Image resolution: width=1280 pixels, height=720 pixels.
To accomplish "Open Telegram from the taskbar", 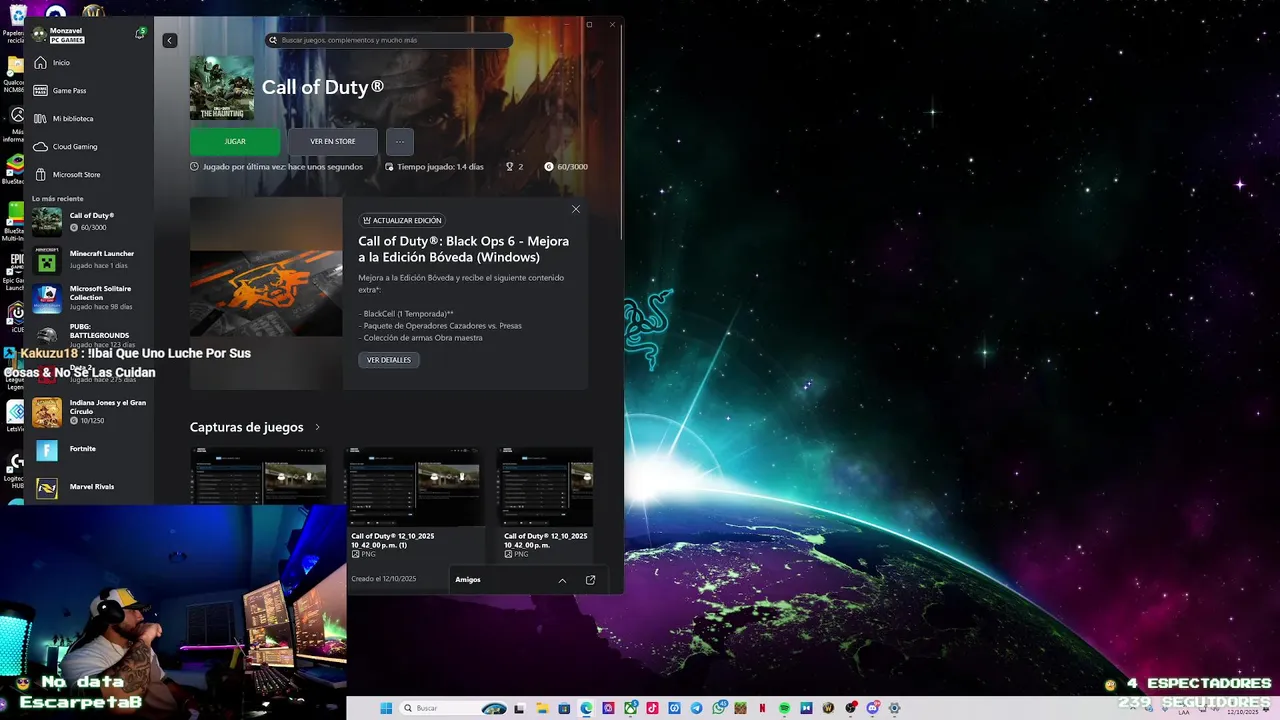I will [x=696, y=708].
